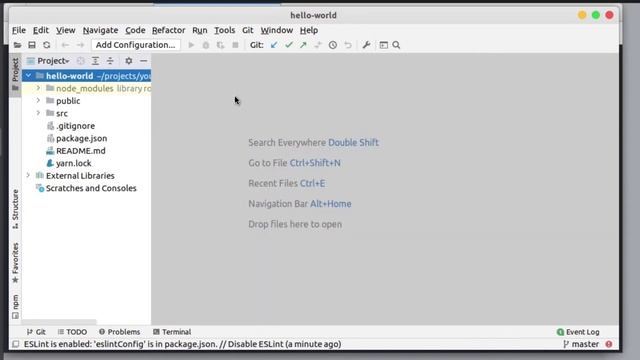640x360 pixels.
Task: Open the View menu
Action: (x=66, y=30)
